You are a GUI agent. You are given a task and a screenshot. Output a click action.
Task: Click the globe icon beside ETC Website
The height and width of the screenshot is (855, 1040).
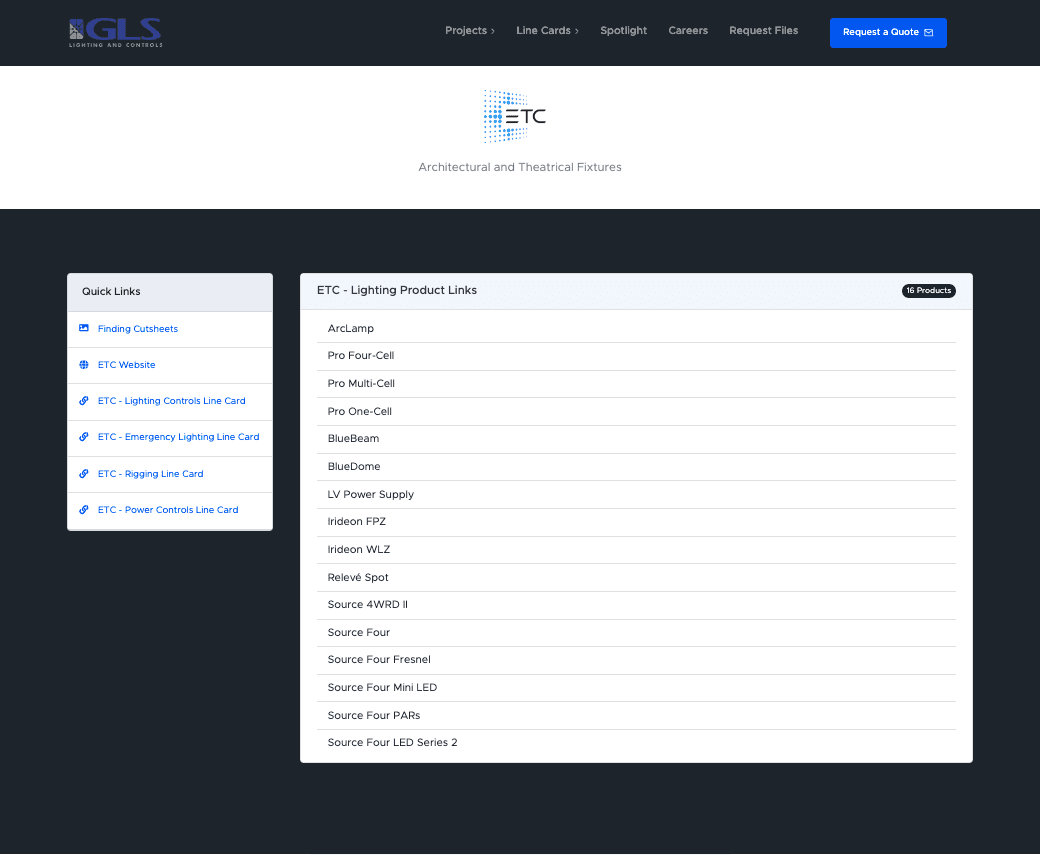tap(84, 365)
